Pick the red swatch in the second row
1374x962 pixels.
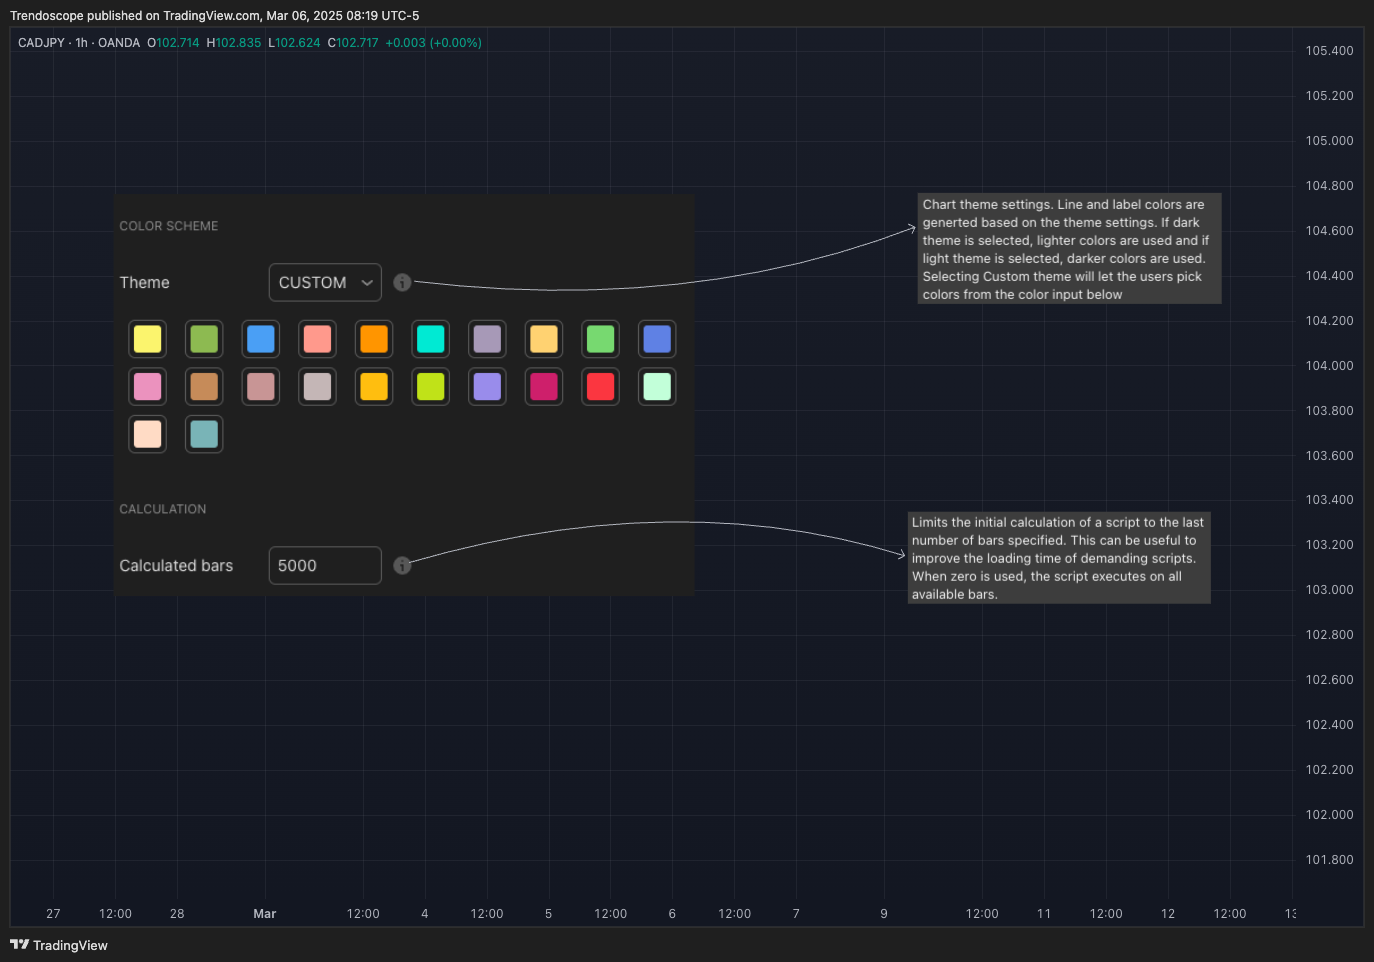pyautogui.click(x=601, y=387)
